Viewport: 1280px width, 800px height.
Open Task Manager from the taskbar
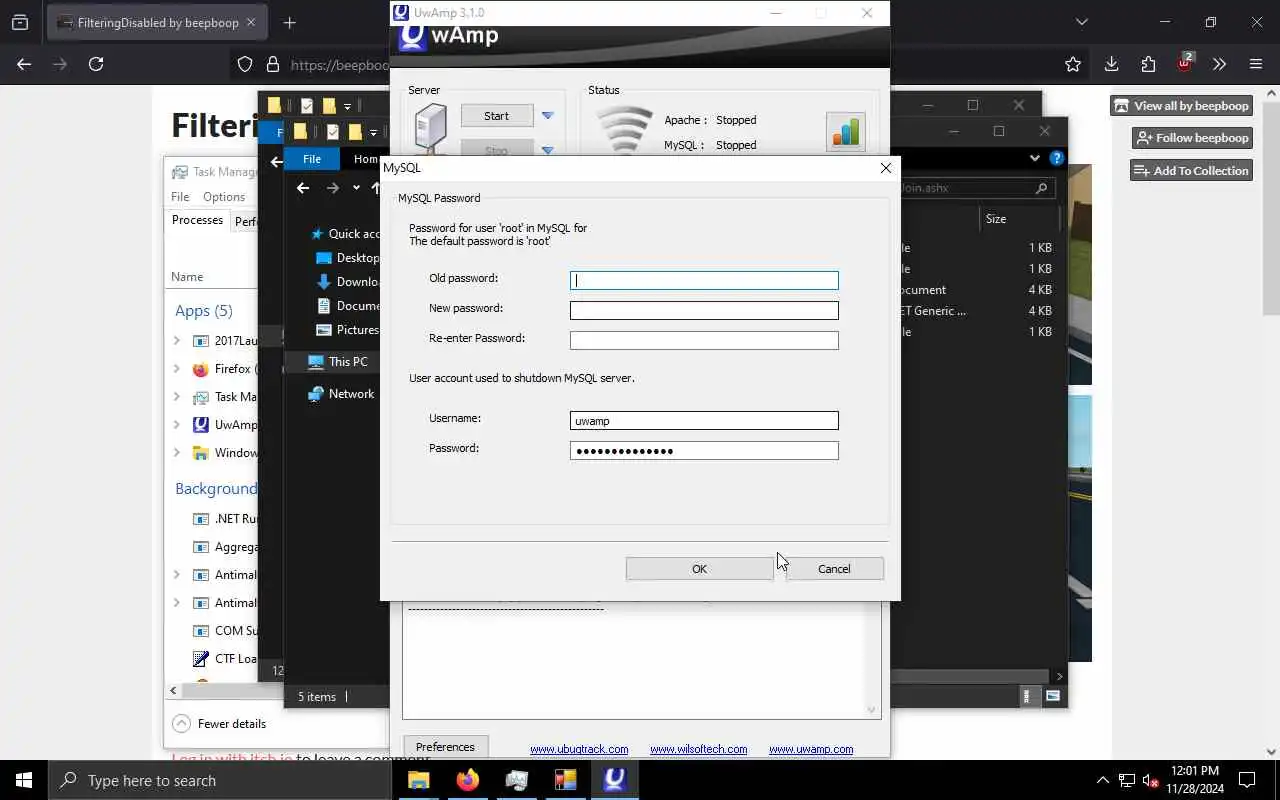point(516,780)
